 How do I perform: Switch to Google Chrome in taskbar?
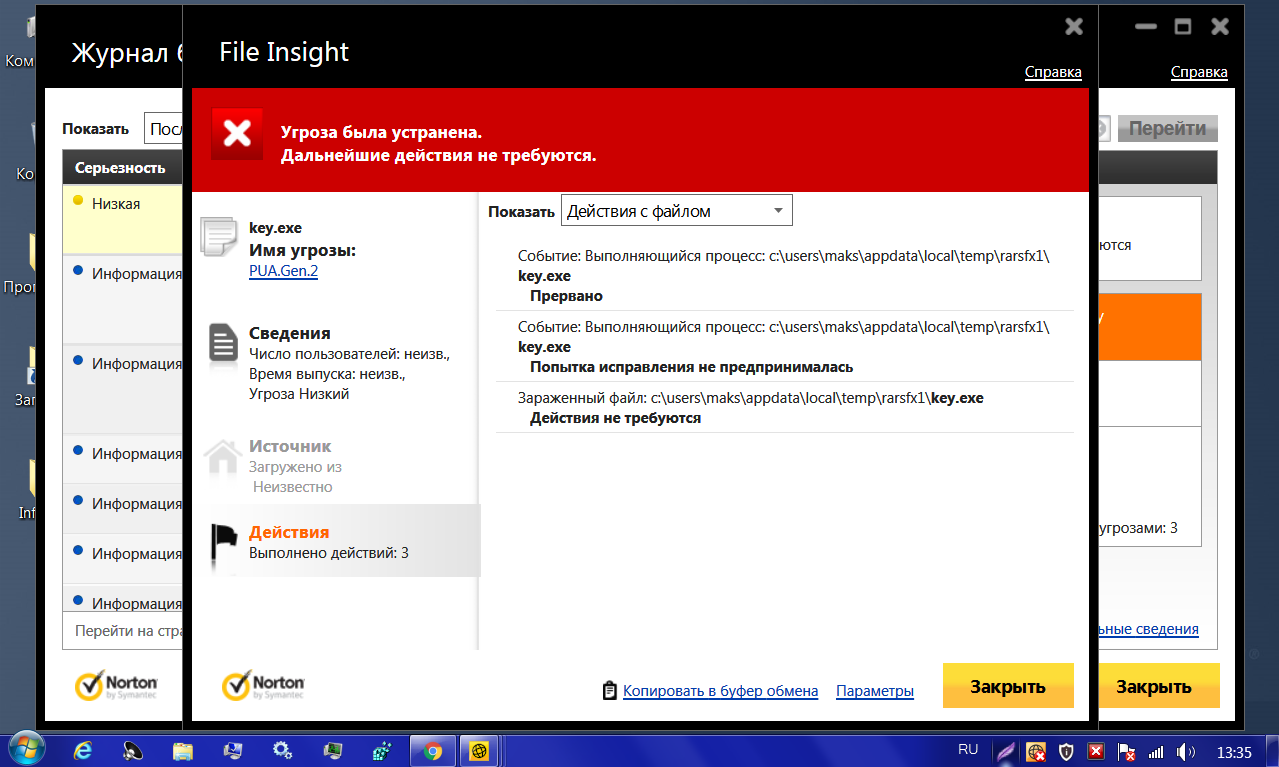(433, 750)
